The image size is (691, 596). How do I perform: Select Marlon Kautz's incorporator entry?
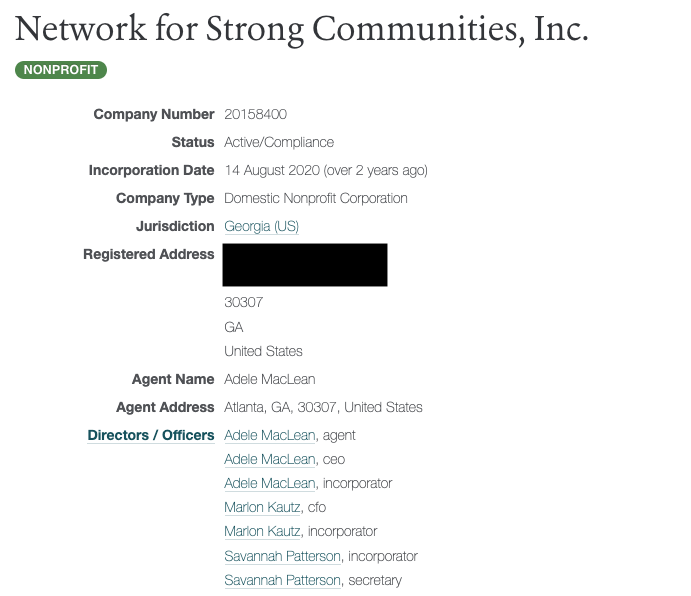point(264,531)
